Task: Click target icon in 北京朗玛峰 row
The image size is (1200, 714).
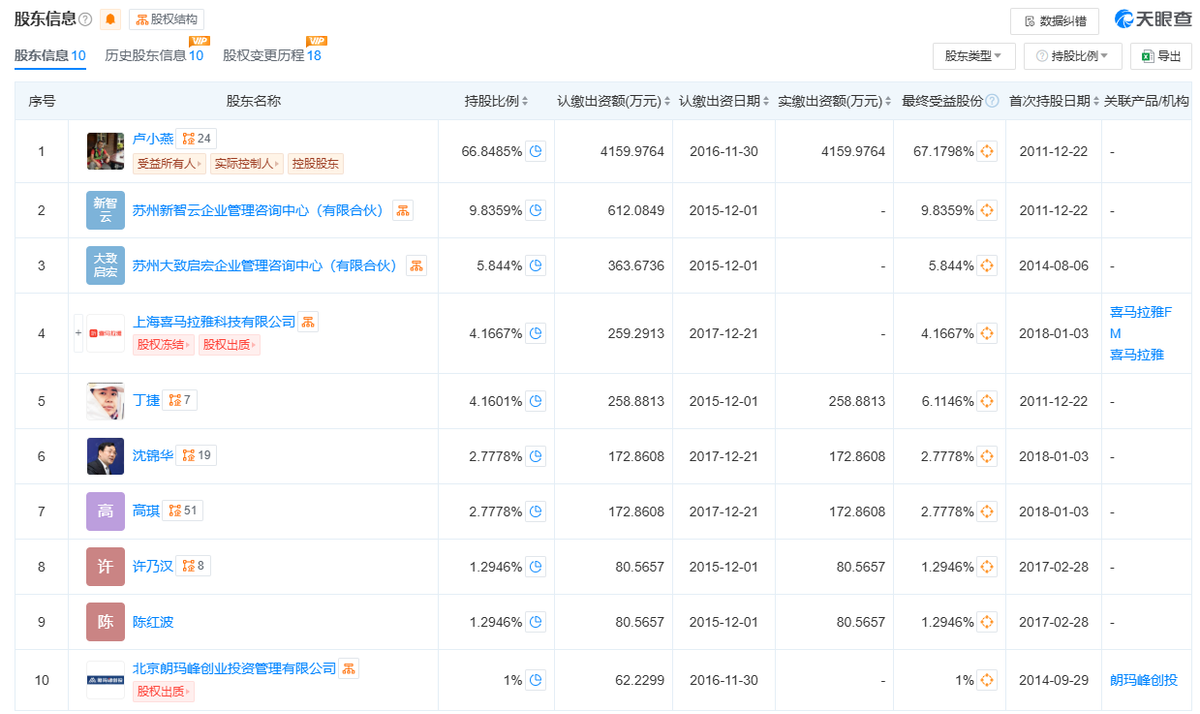Action: click(988, 680)
